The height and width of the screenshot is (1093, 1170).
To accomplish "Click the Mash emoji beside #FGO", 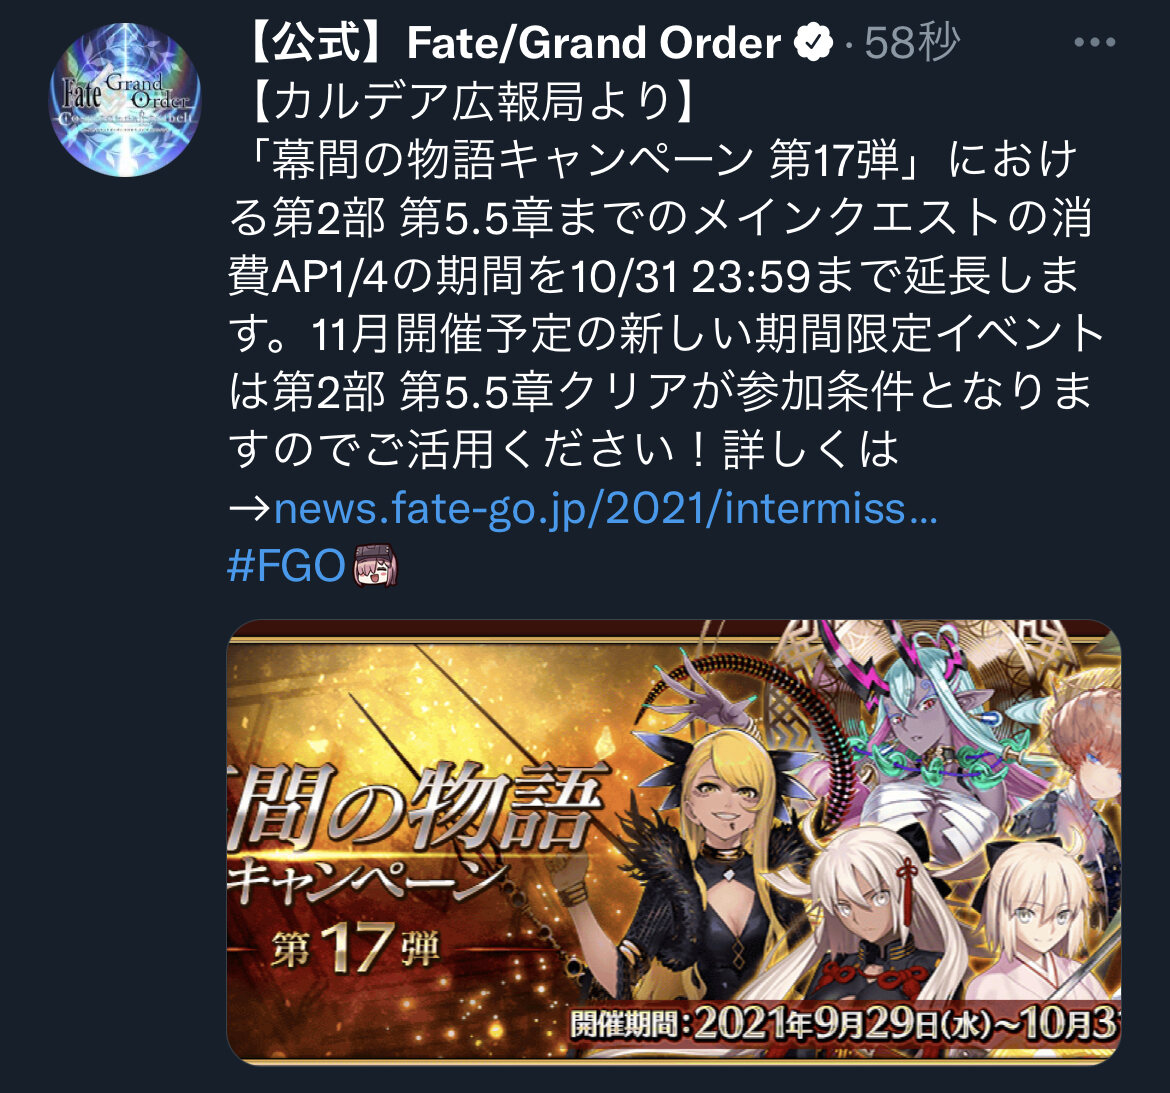I will [375, 566].
